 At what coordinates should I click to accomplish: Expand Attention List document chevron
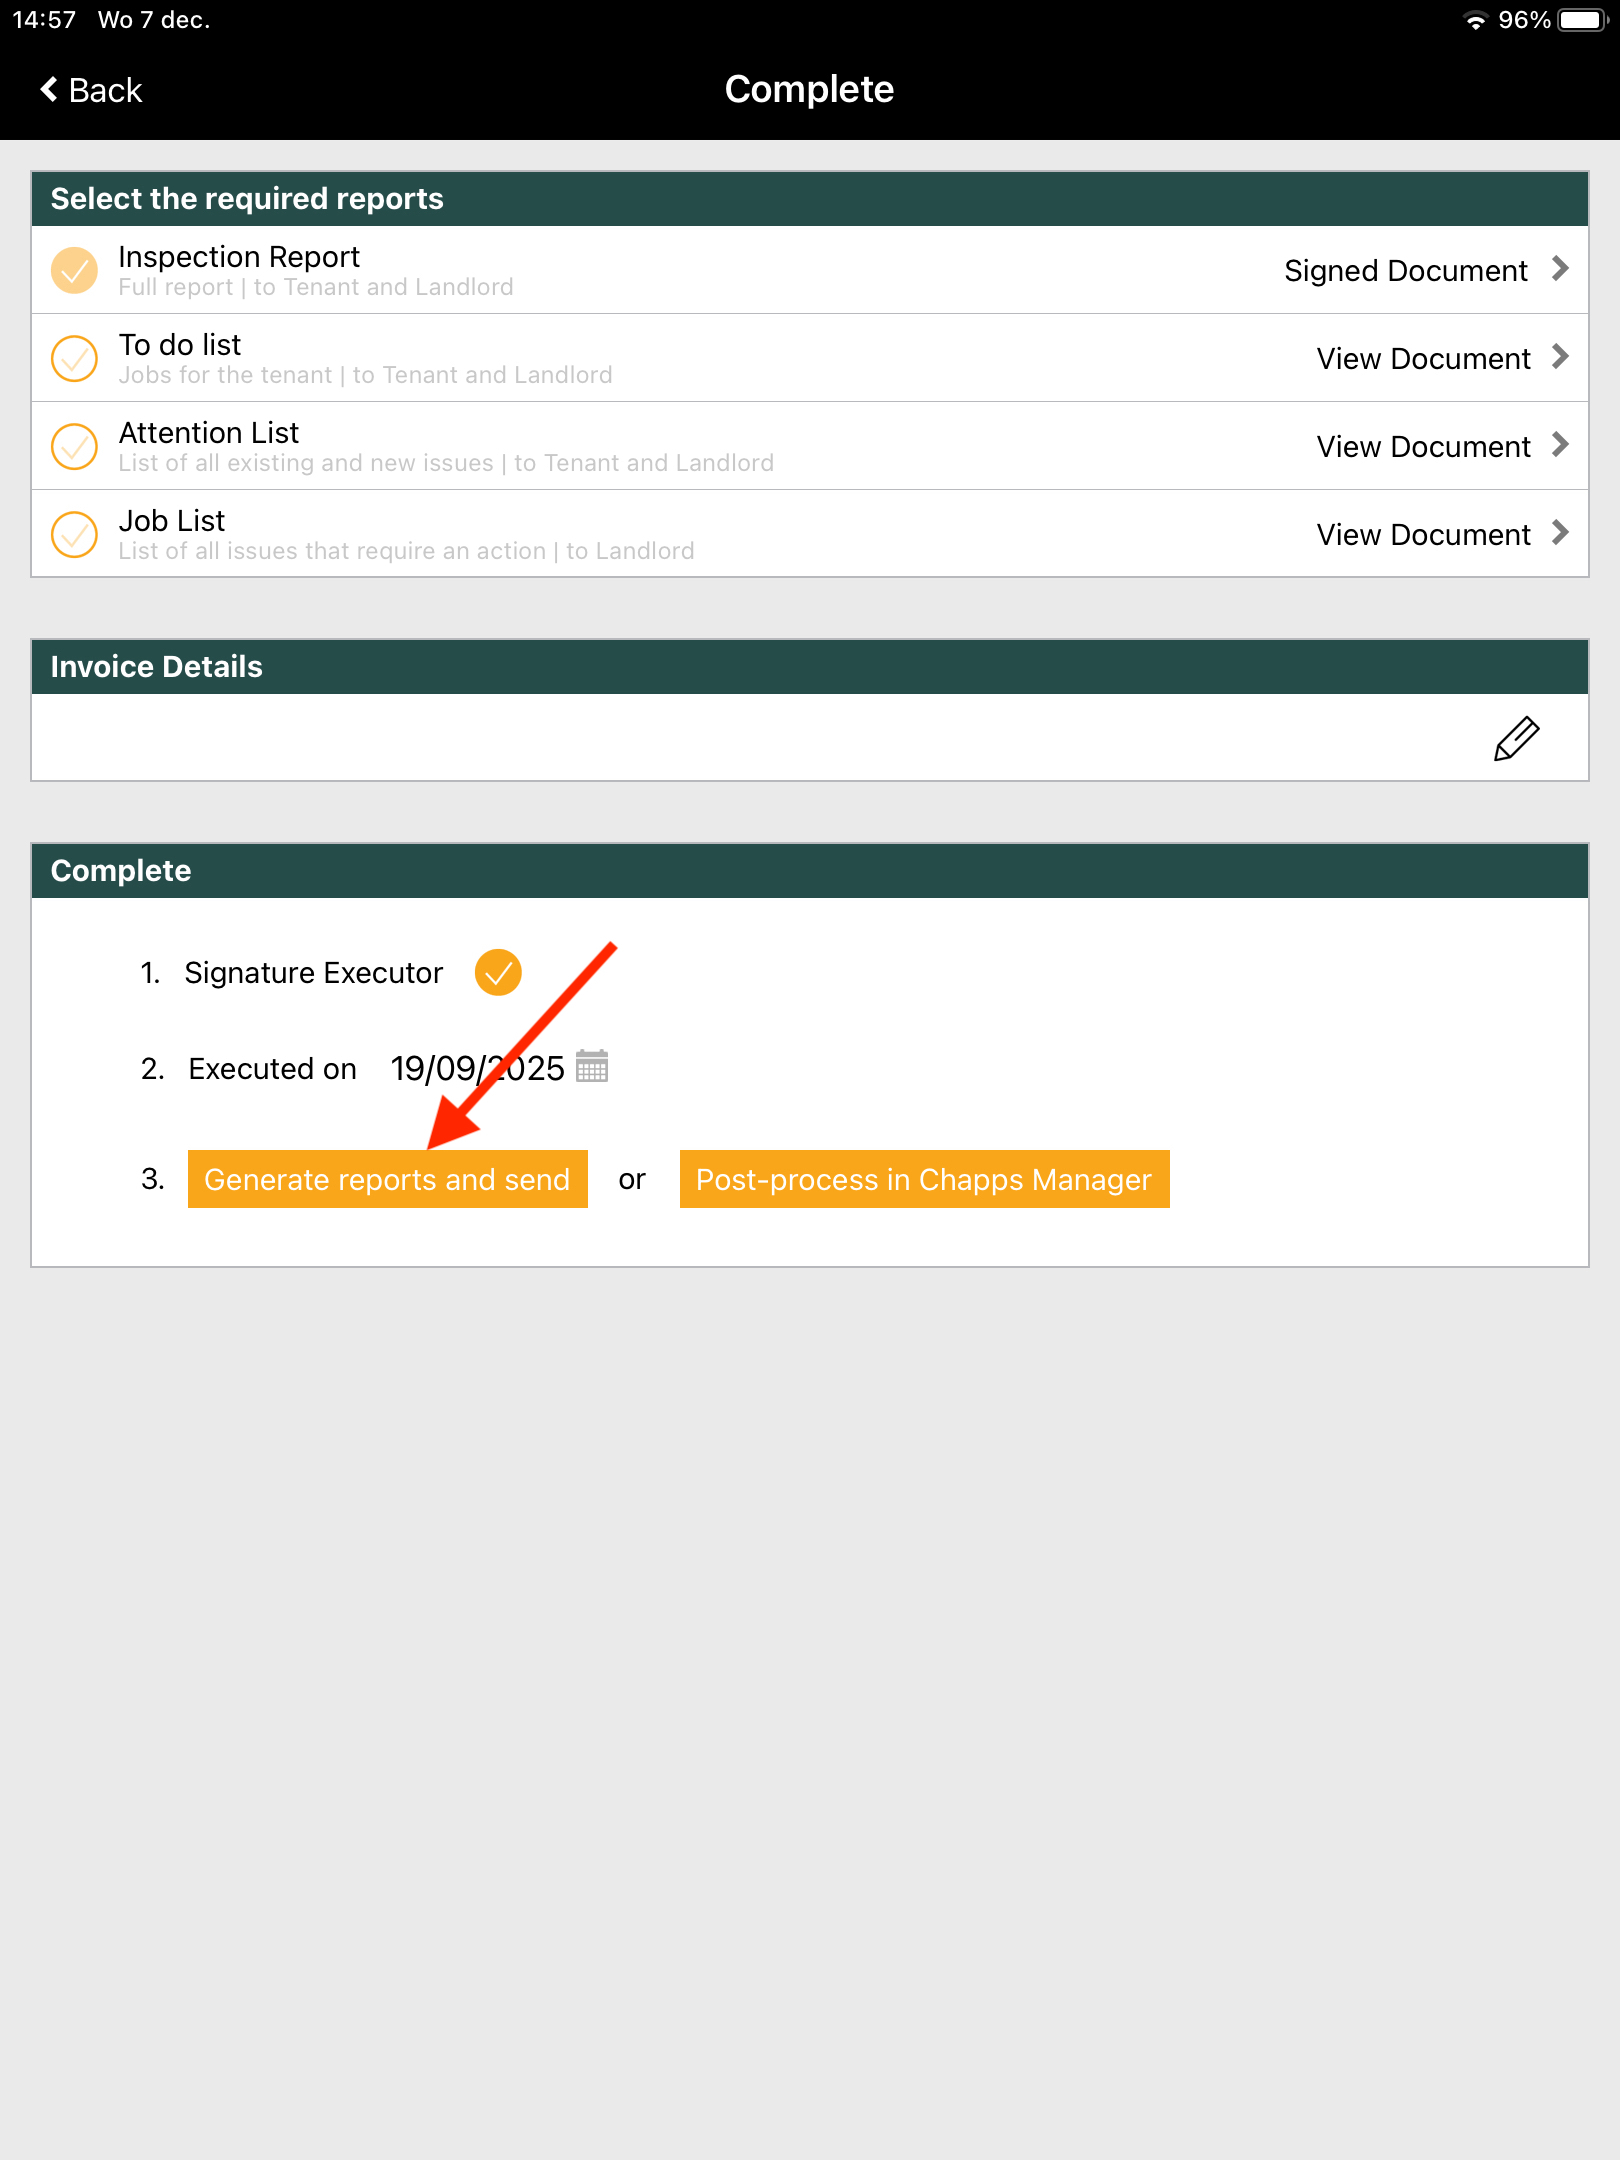tap(1559, 445)
